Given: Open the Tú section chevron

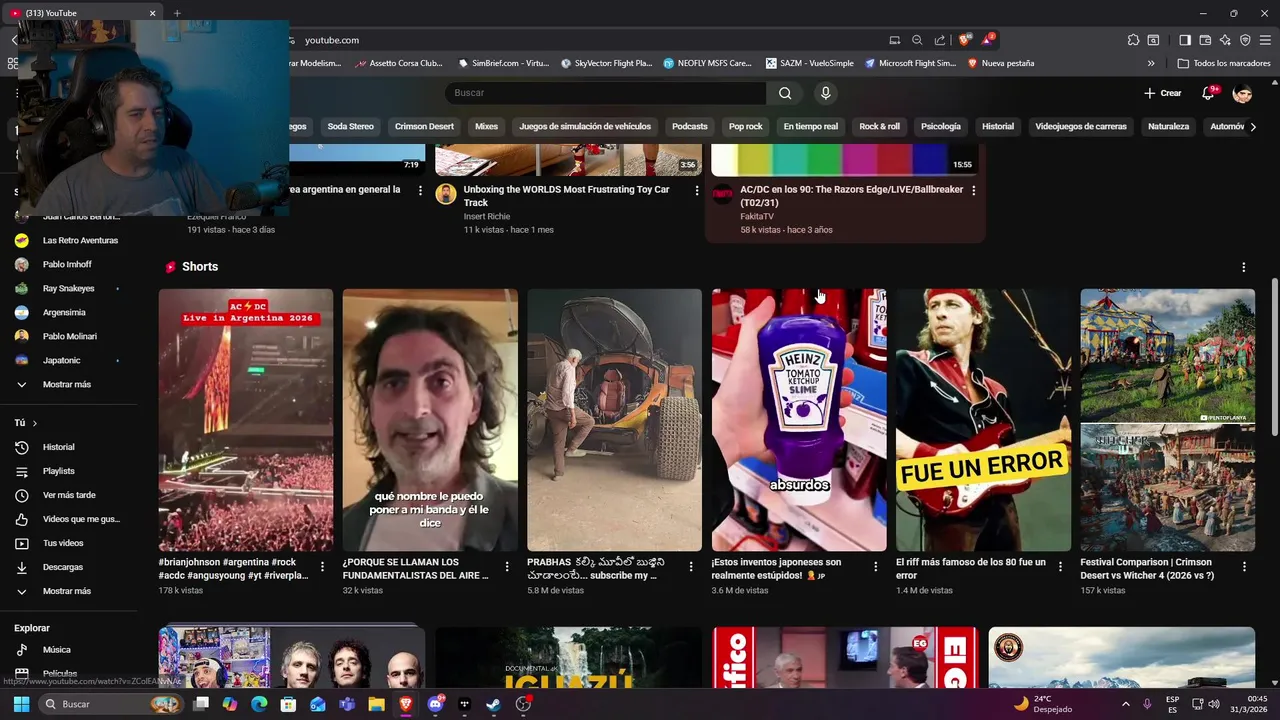Looking at the screenshot, I should [x=34, y=423].
